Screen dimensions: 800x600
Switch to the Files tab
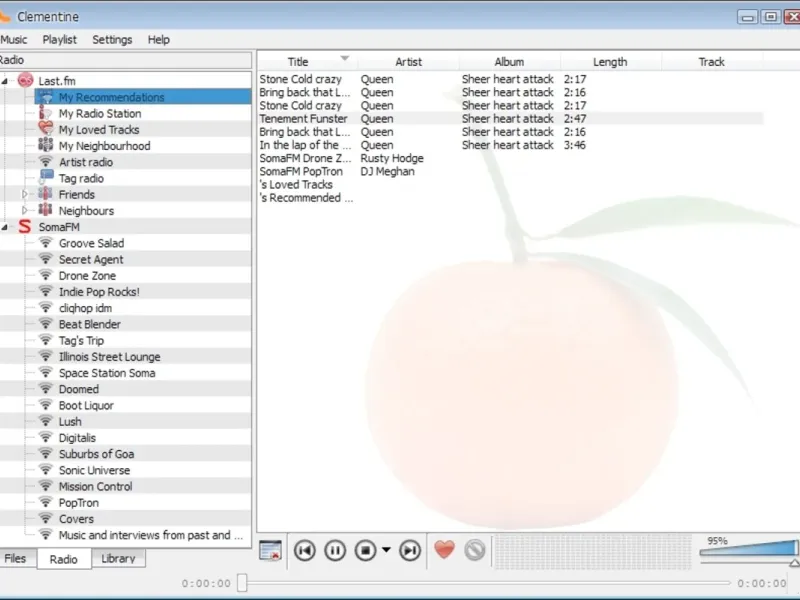coord(17,558)
